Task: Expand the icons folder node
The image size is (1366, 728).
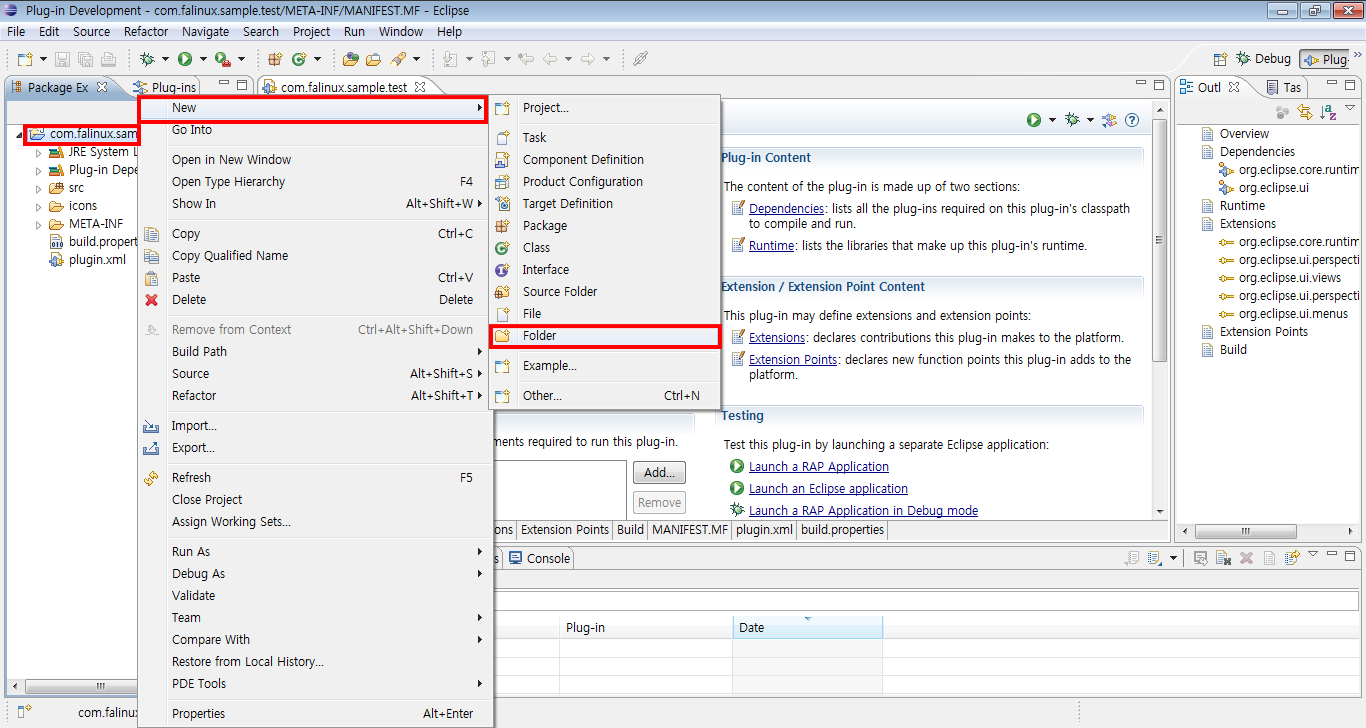Action: (39, 206)
